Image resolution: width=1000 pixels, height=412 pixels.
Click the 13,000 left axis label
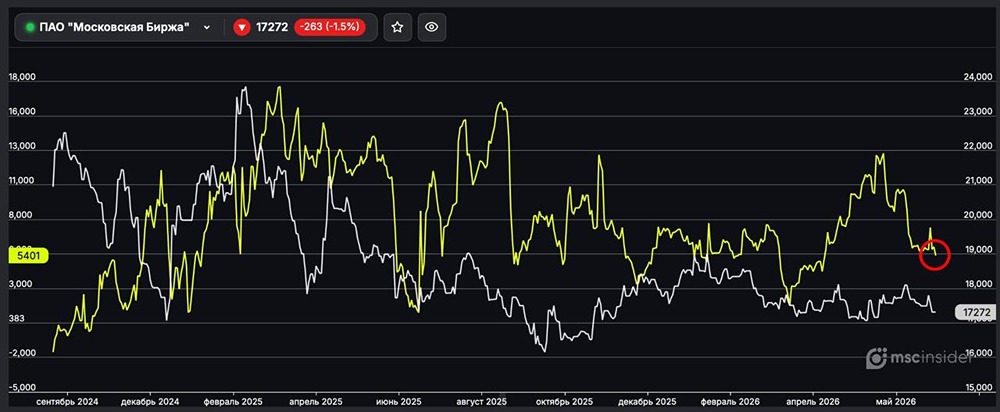click(x=22, y=146)
